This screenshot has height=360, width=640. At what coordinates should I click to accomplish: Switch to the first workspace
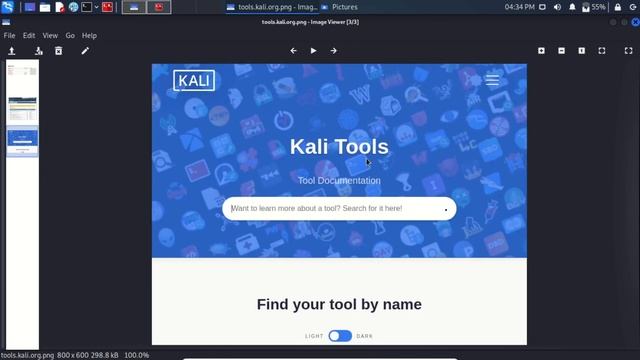(134, 7)
